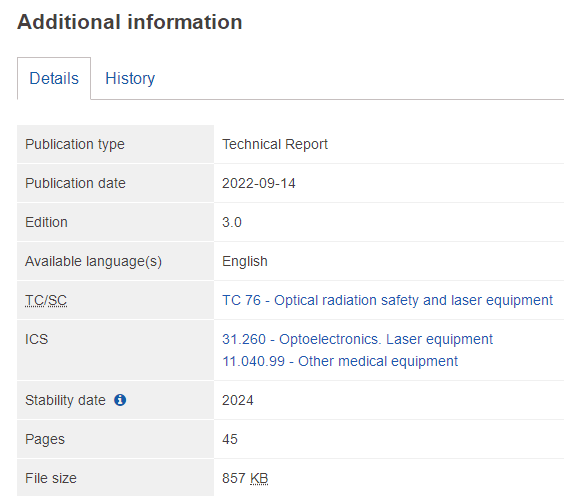This screenshot has height=496, width=564.
Task: Switch to the History tab
Action: 130,78
